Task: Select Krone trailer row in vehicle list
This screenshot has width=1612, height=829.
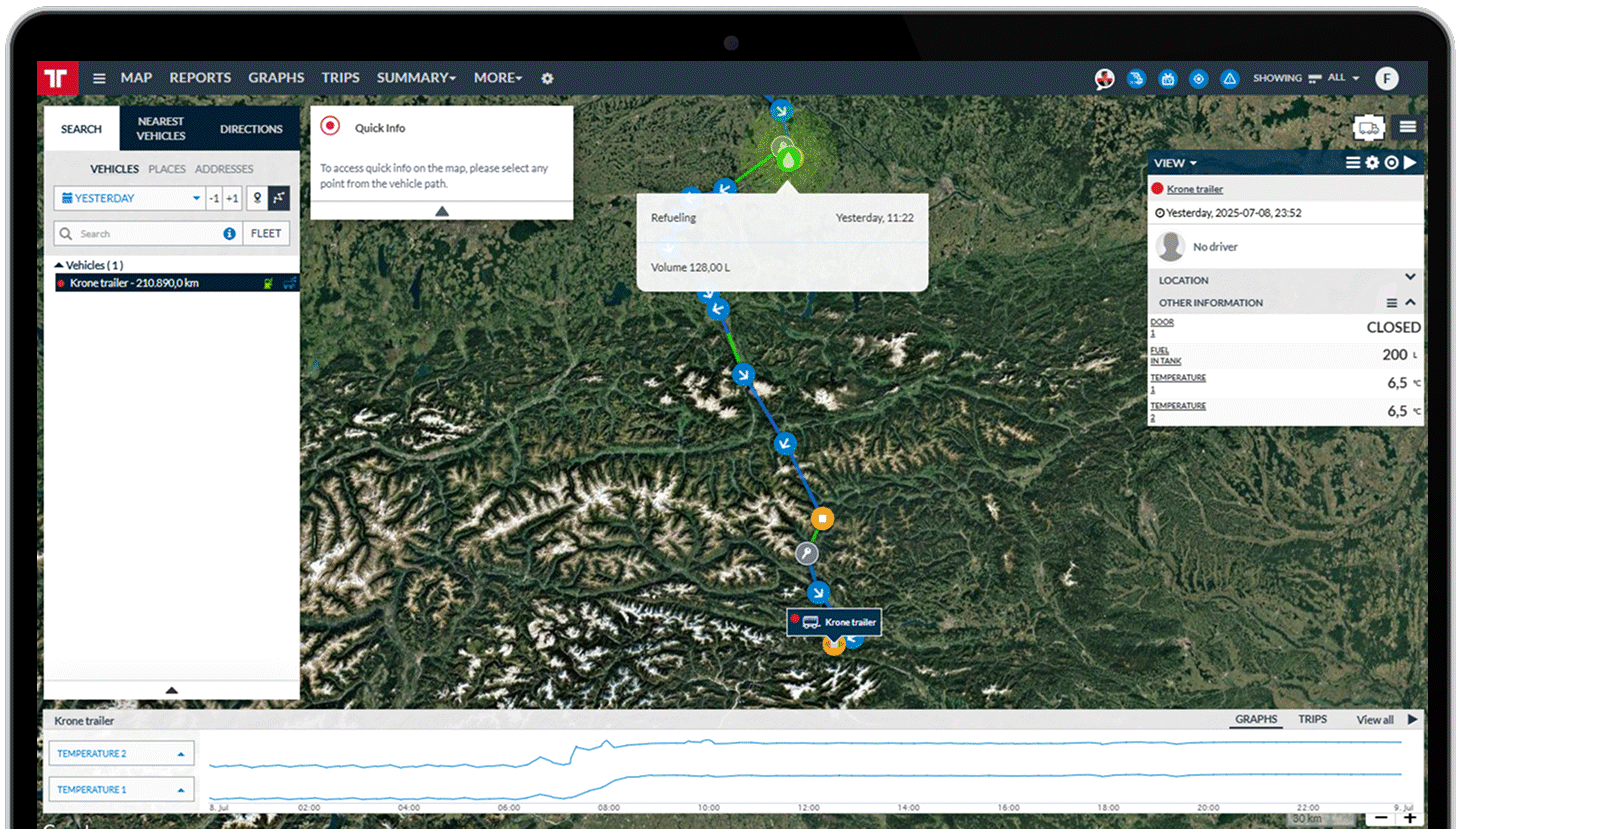Action: (x=177, y=283)
